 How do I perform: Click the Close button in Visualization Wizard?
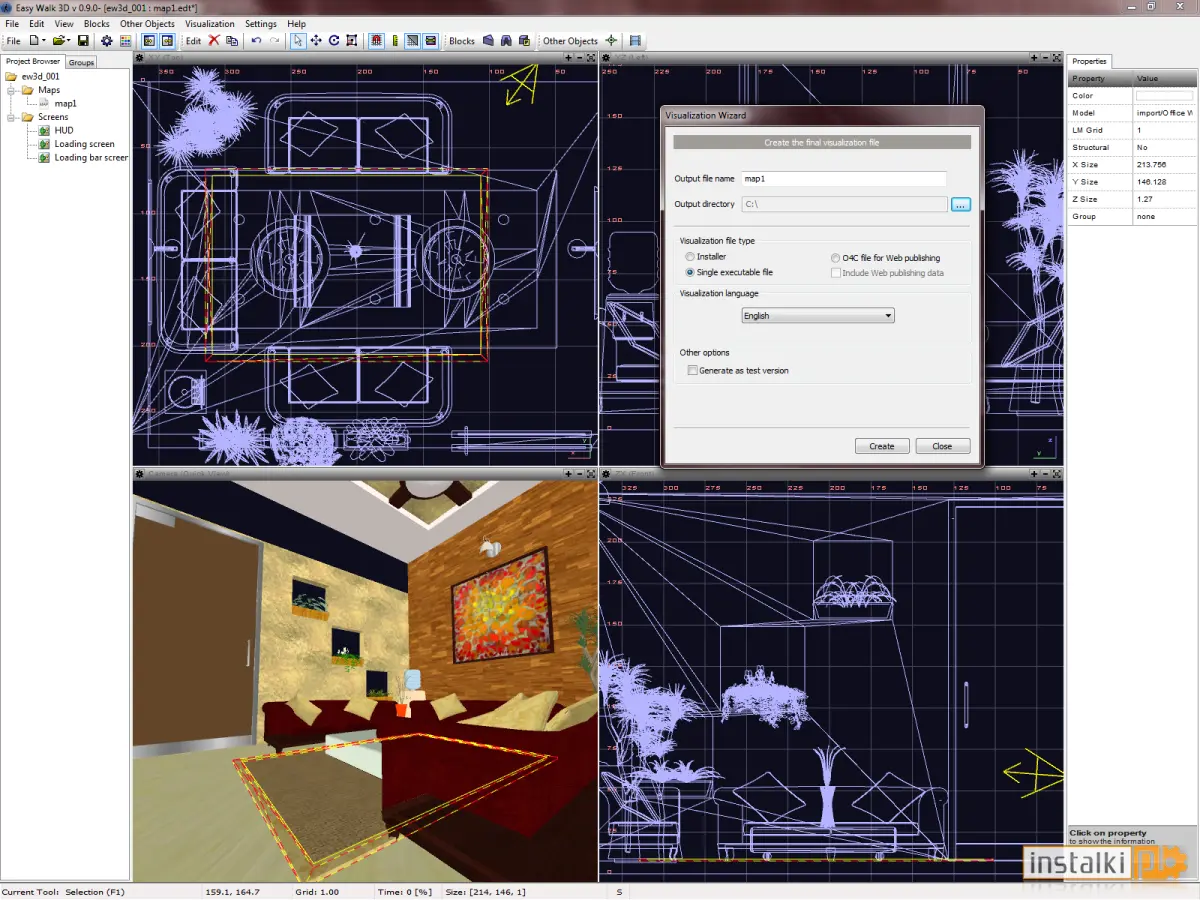point(942,446)
